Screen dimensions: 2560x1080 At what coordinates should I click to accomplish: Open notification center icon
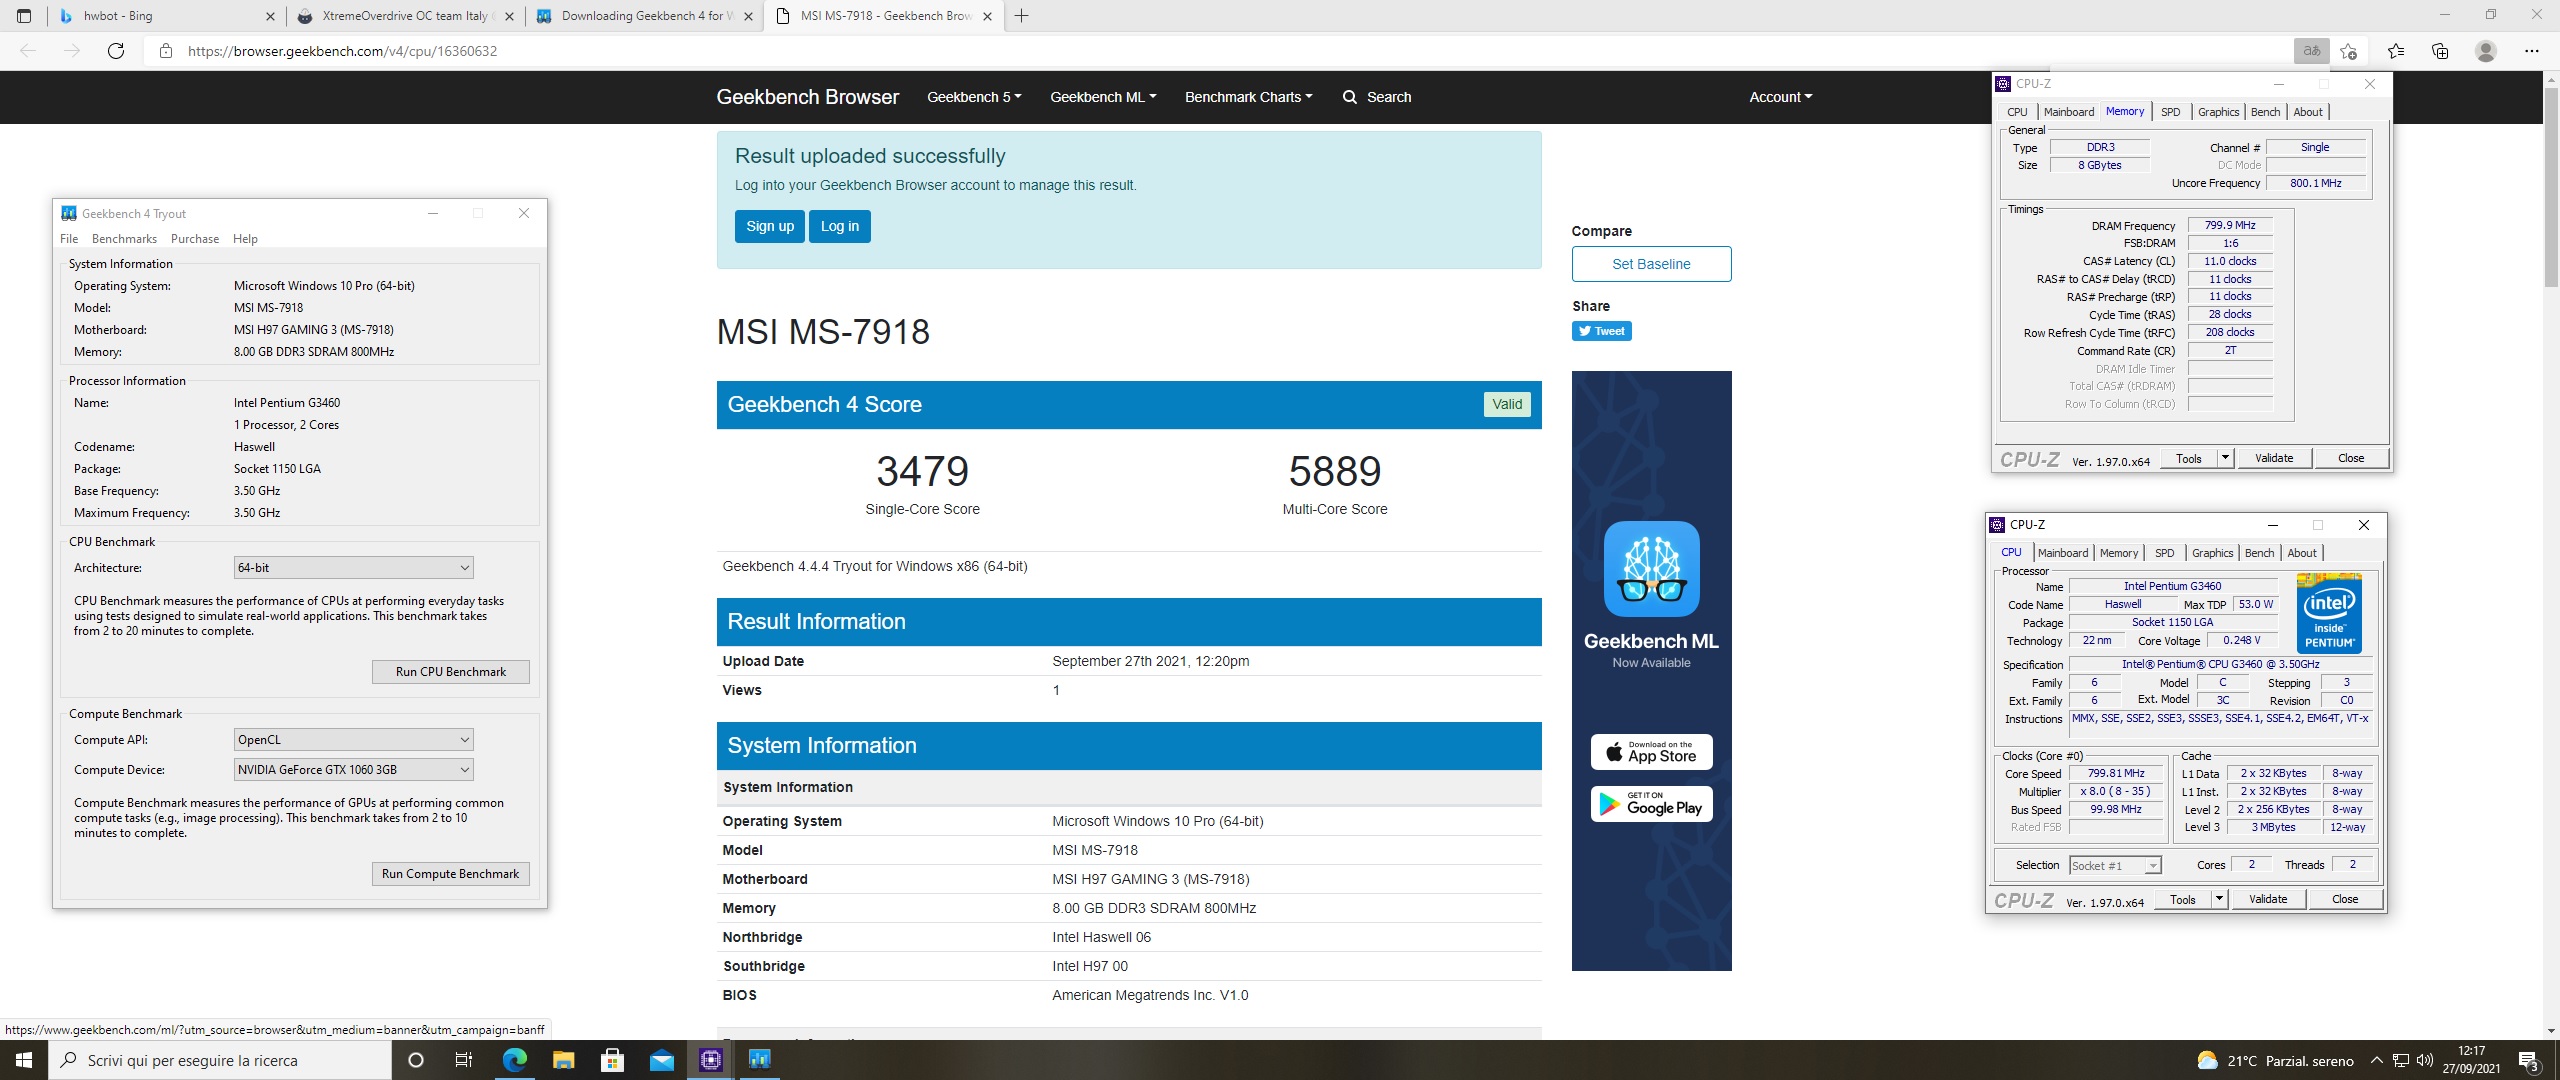[x=2529, y=1061]
